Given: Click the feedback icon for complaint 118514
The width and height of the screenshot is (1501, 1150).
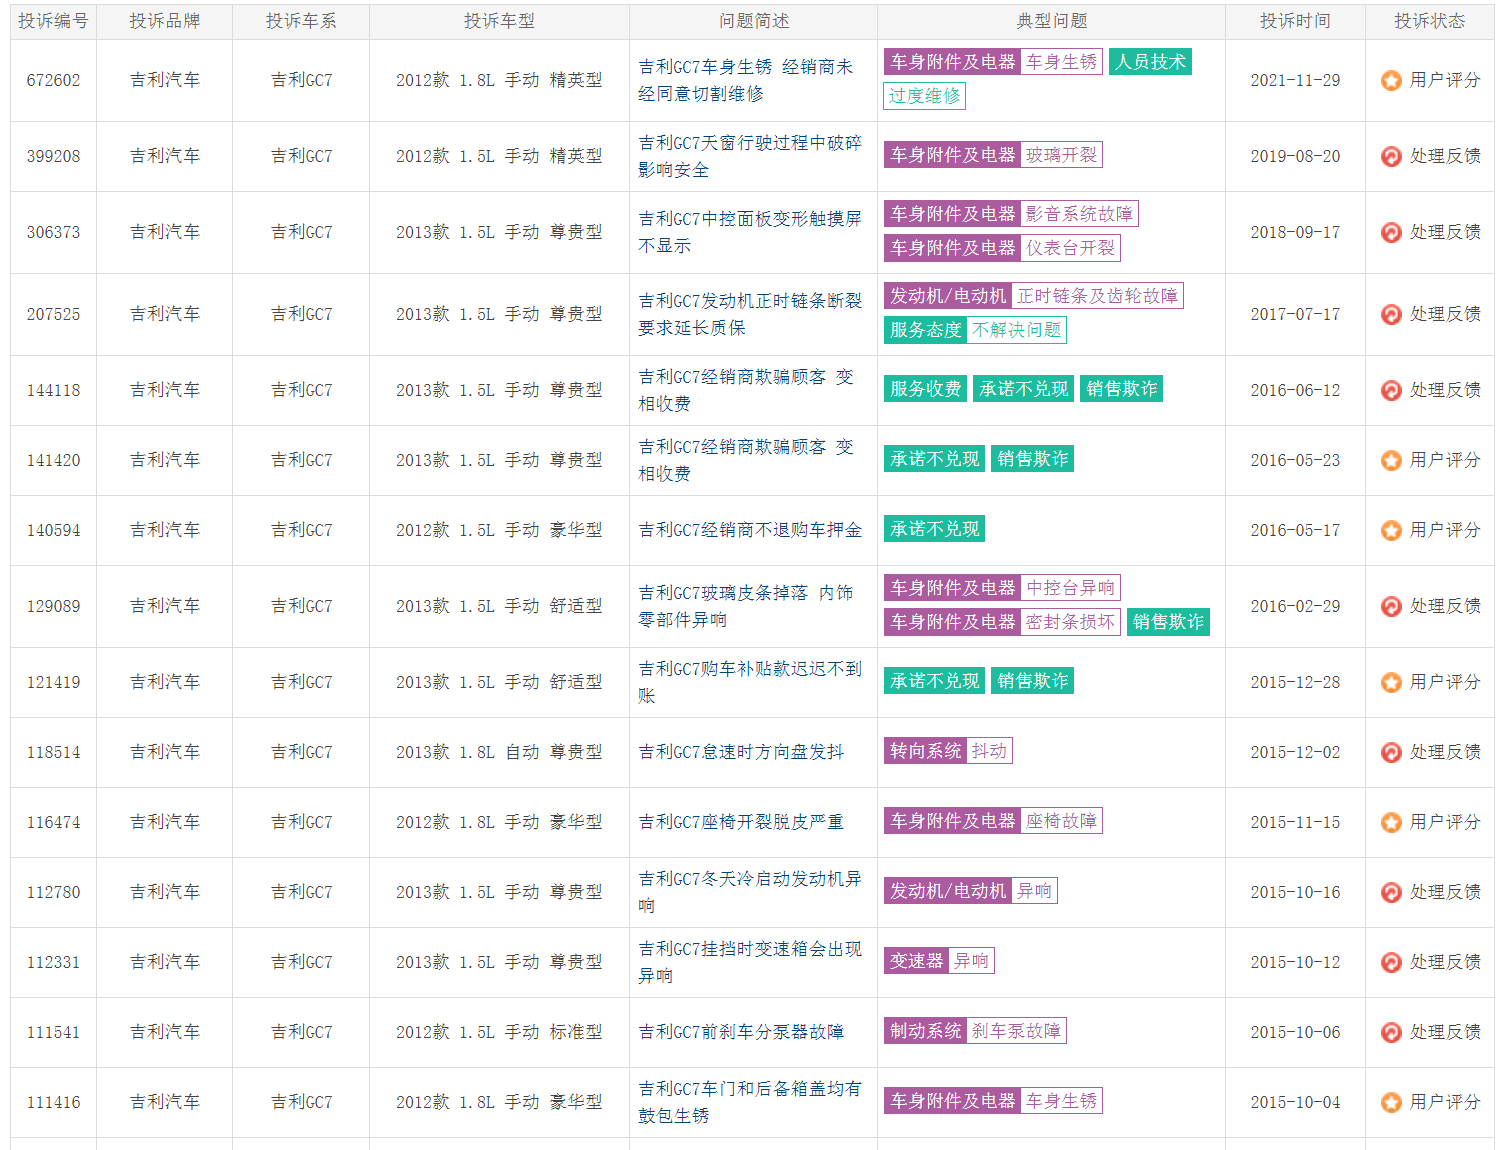Looking at the screenshot, I should click(x=1391, y=752).
